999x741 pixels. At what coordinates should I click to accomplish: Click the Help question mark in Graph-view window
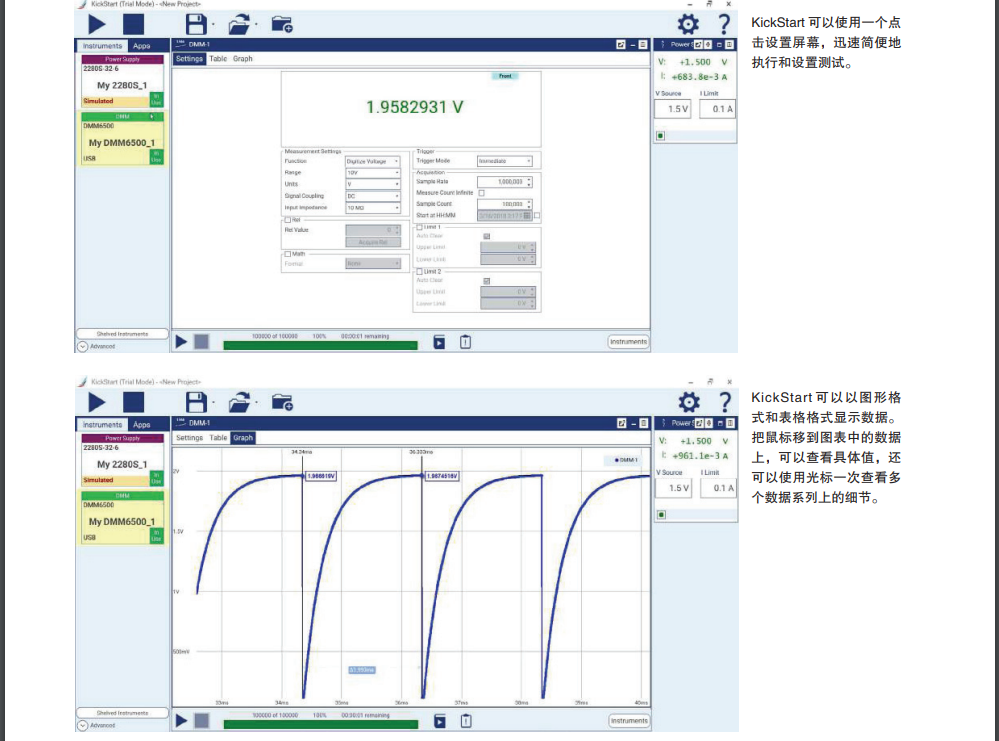724,403
